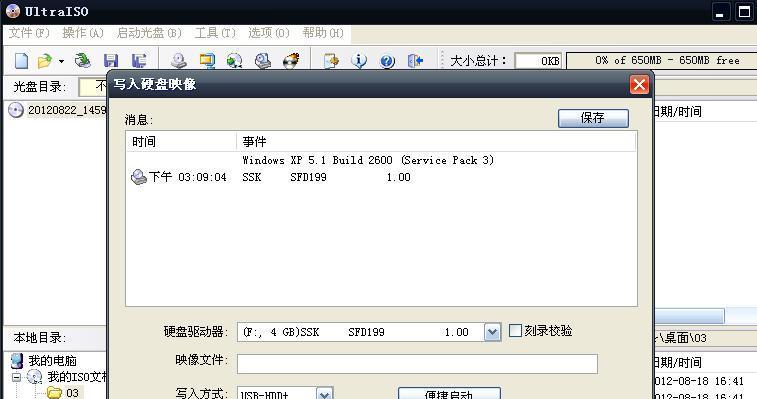Click the Save floppy disk icon

point(111,61)
